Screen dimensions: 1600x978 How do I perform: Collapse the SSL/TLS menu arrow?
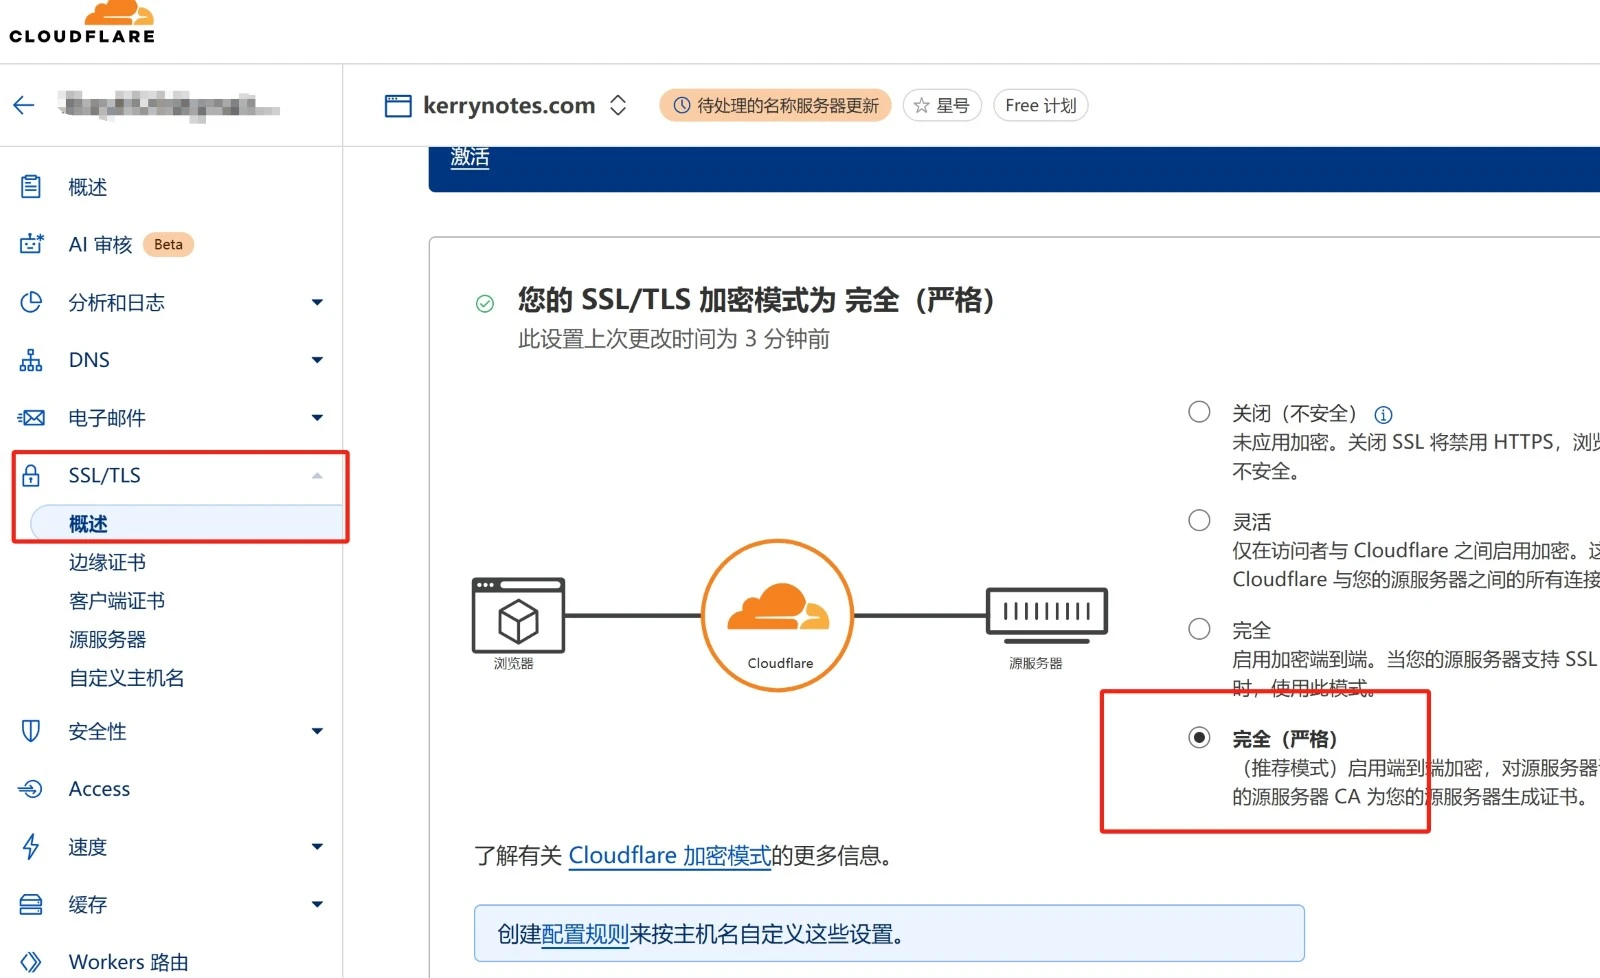tap(317, 475)
